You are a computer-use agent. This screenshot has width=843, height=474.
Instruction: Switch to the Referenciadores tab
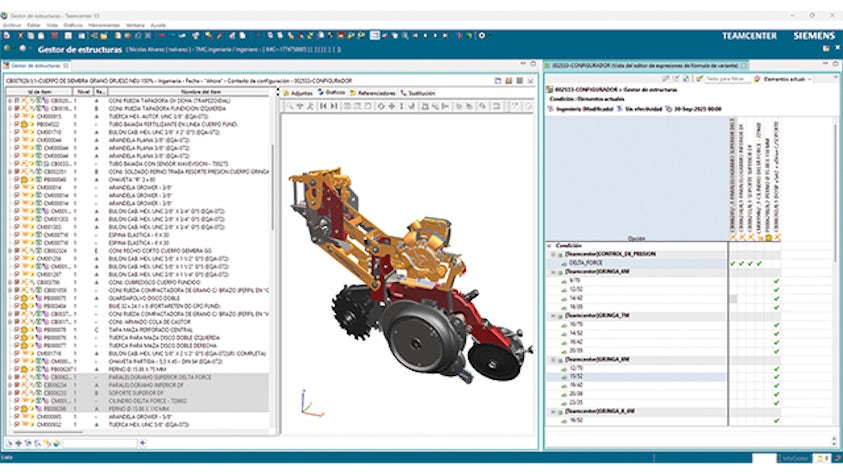point(373,93)
